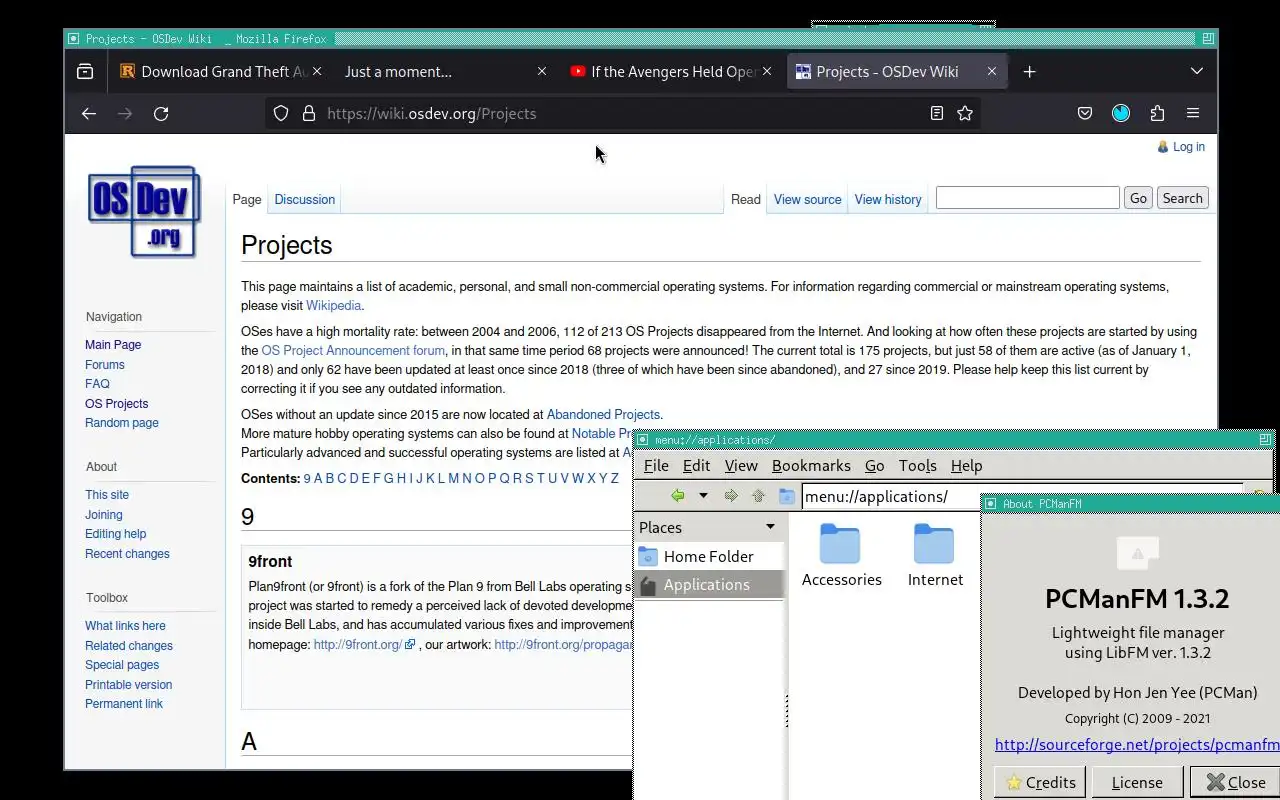Click Firefox's forward arrow button
Viewport: 1280px width, 800px height.
click(125, 114)
